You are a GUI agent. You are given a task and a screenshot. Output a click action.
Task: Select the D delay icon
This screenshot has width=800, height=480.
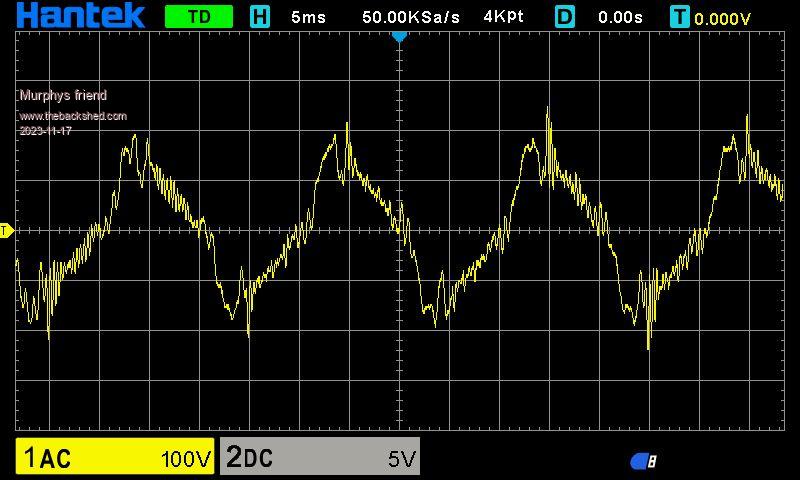pyautogui.click(x=565, y=17)
